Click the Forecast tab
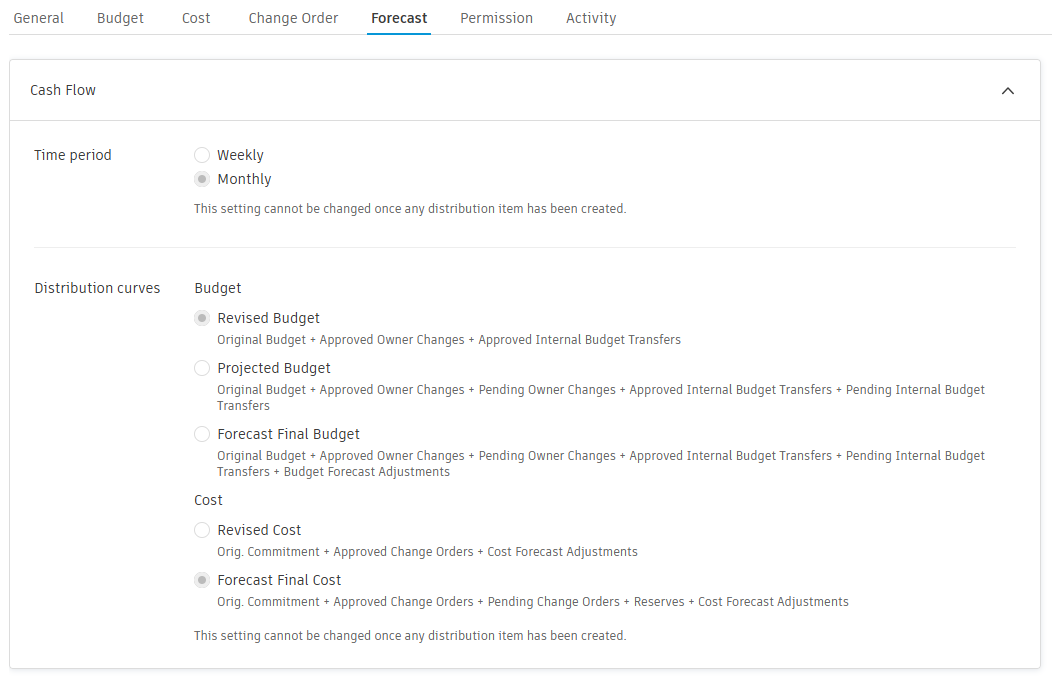 [x=399, y=18]
